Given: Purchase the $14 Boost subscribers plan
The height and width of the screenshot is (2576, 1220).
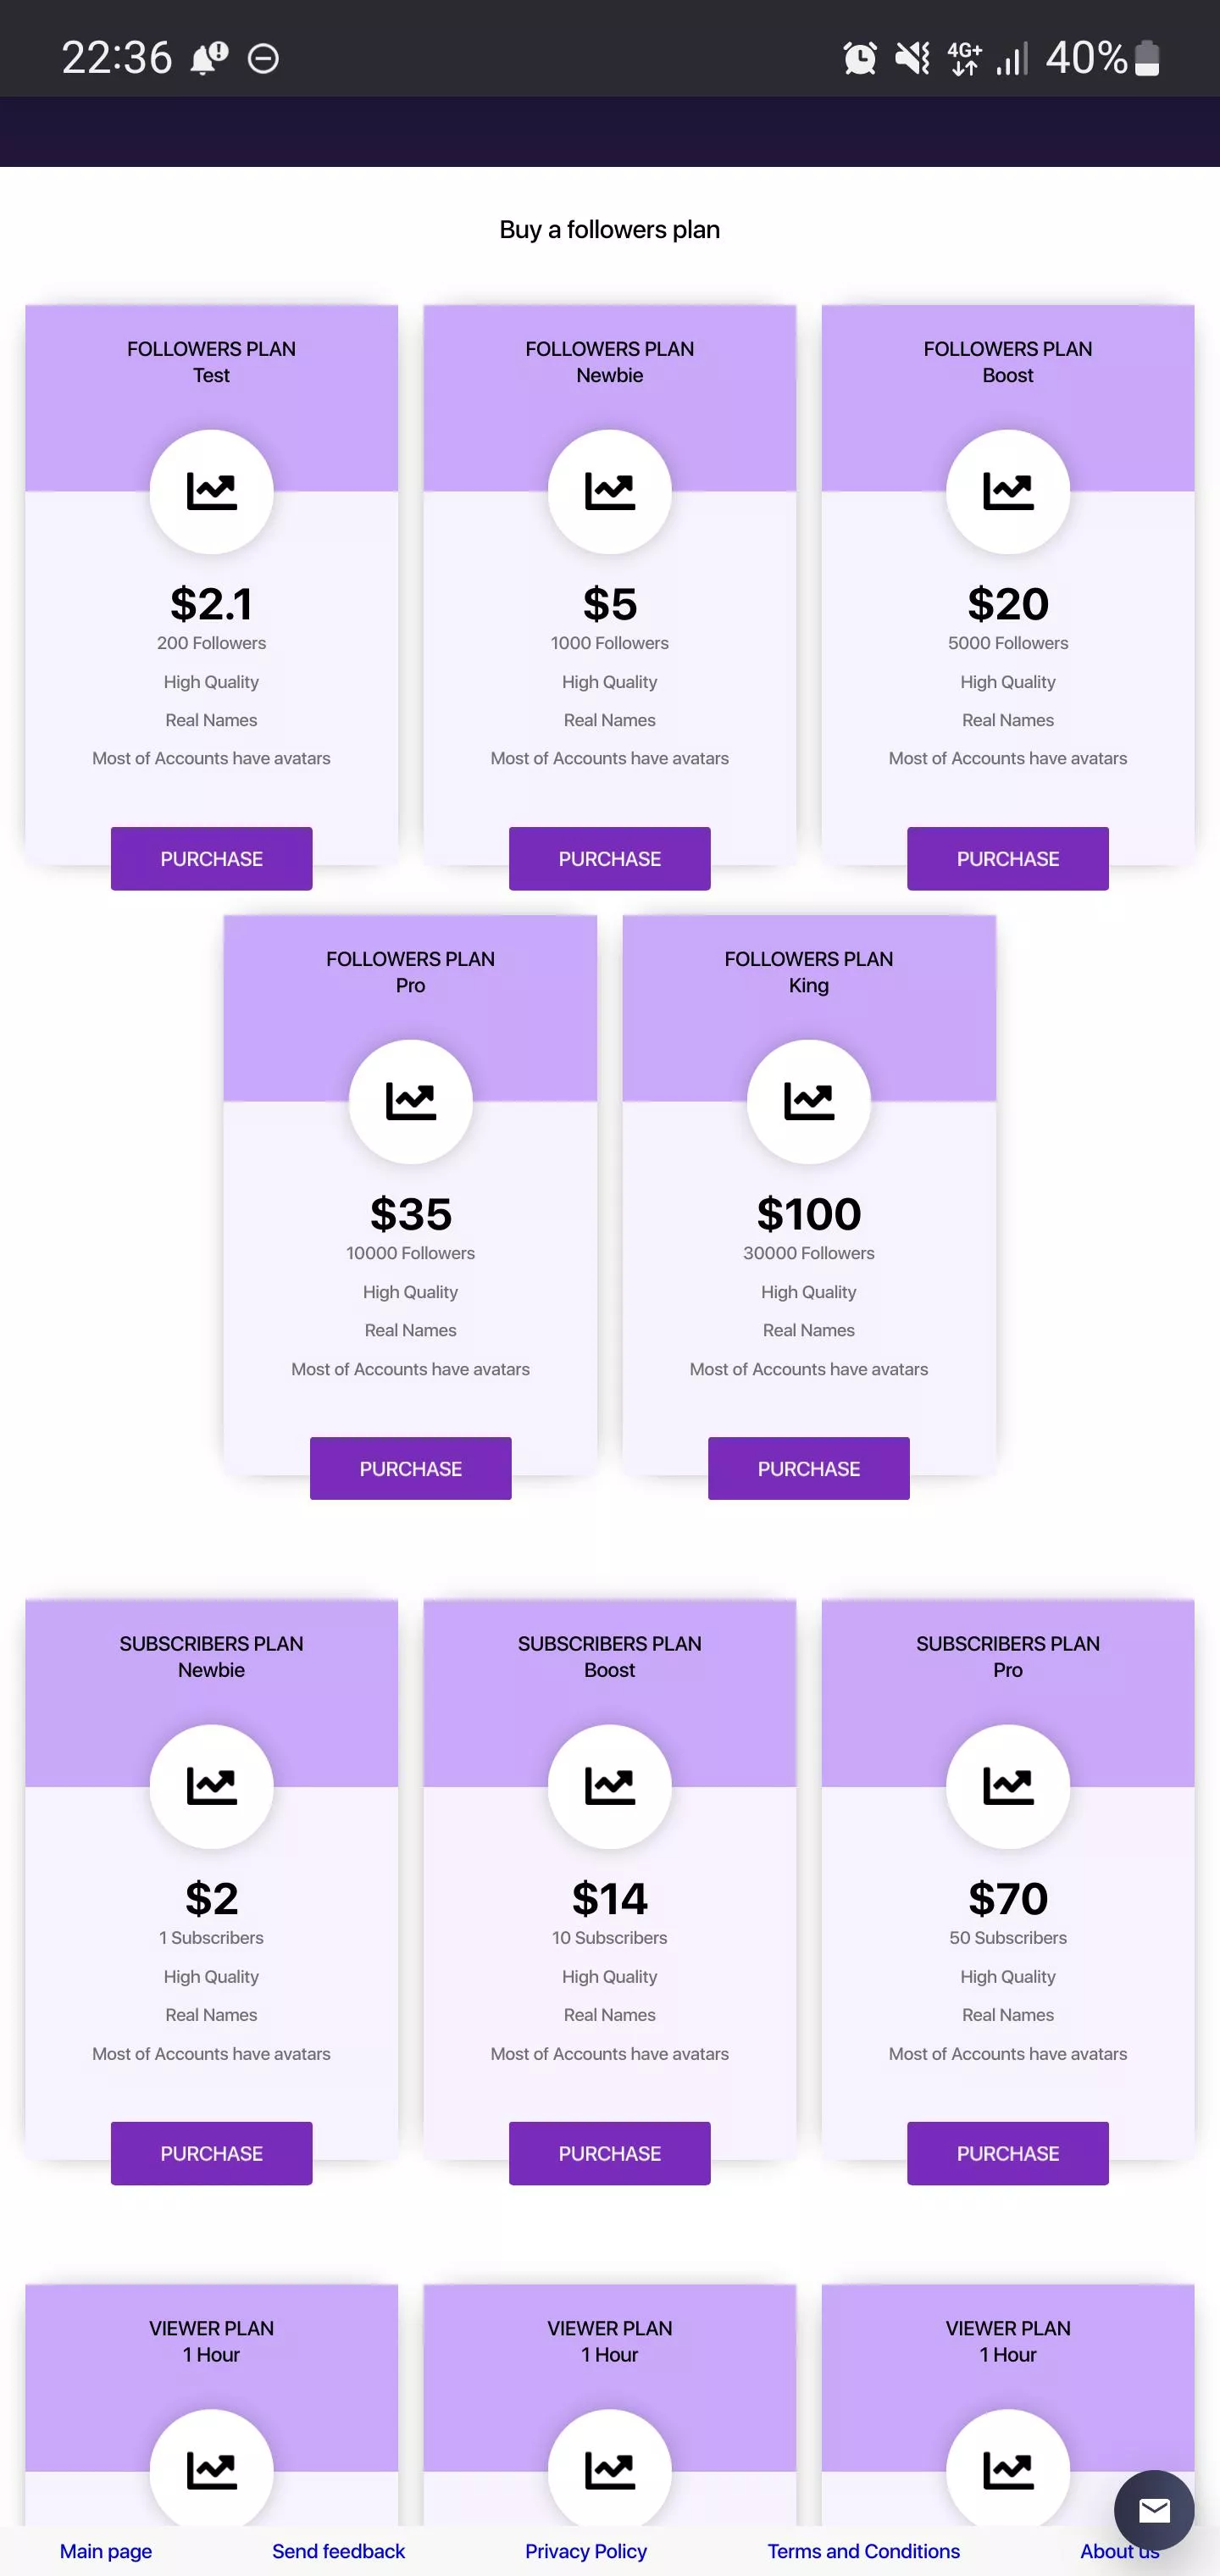Looking at the screenshot, I should click(609, 2153).
